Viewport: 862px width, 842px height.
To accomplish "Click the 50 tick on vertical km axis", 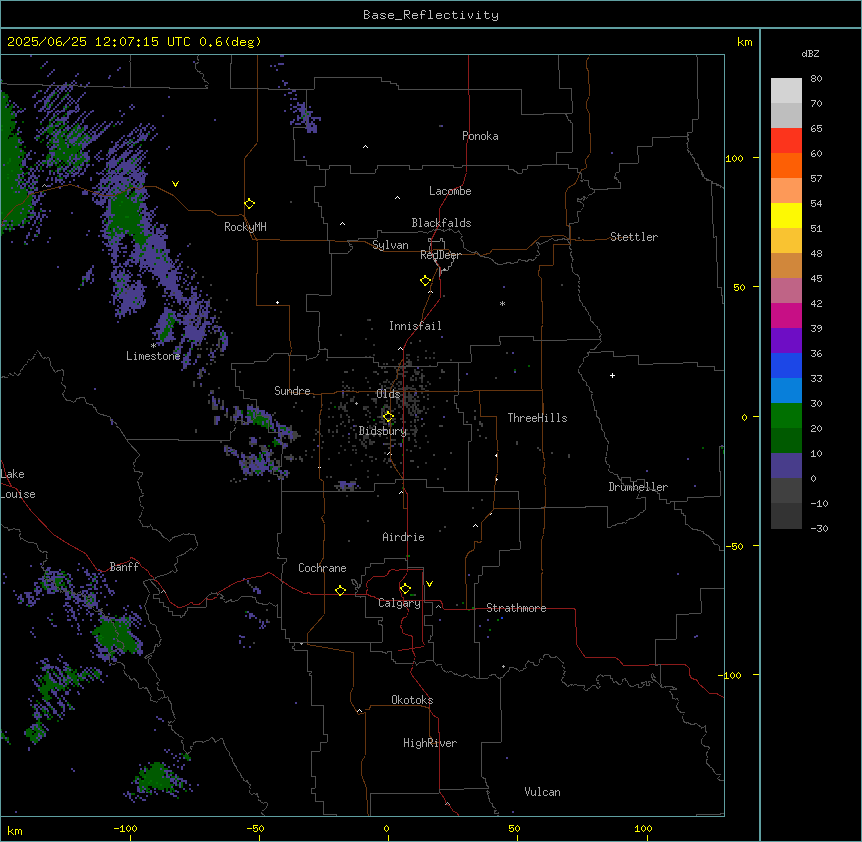I will point(739,287).
